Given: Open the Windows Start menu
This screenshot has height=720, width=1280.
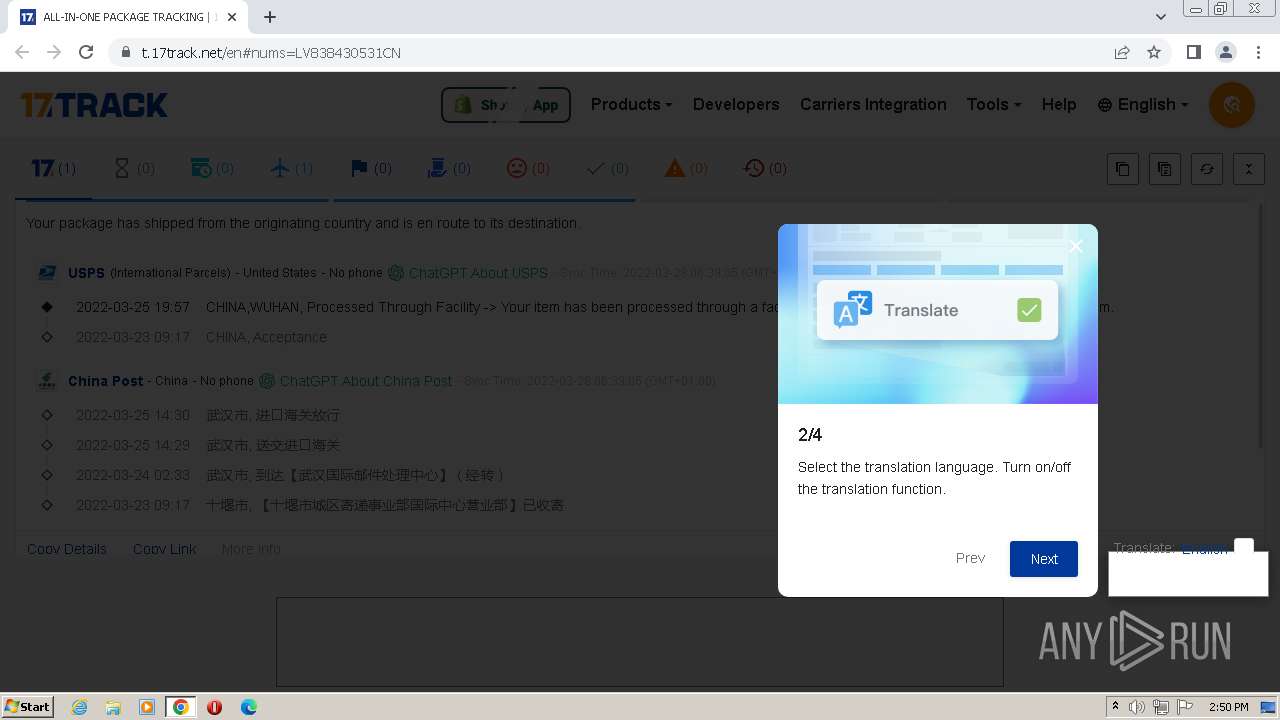Looking at the screenshot, I should click(27, 706).
